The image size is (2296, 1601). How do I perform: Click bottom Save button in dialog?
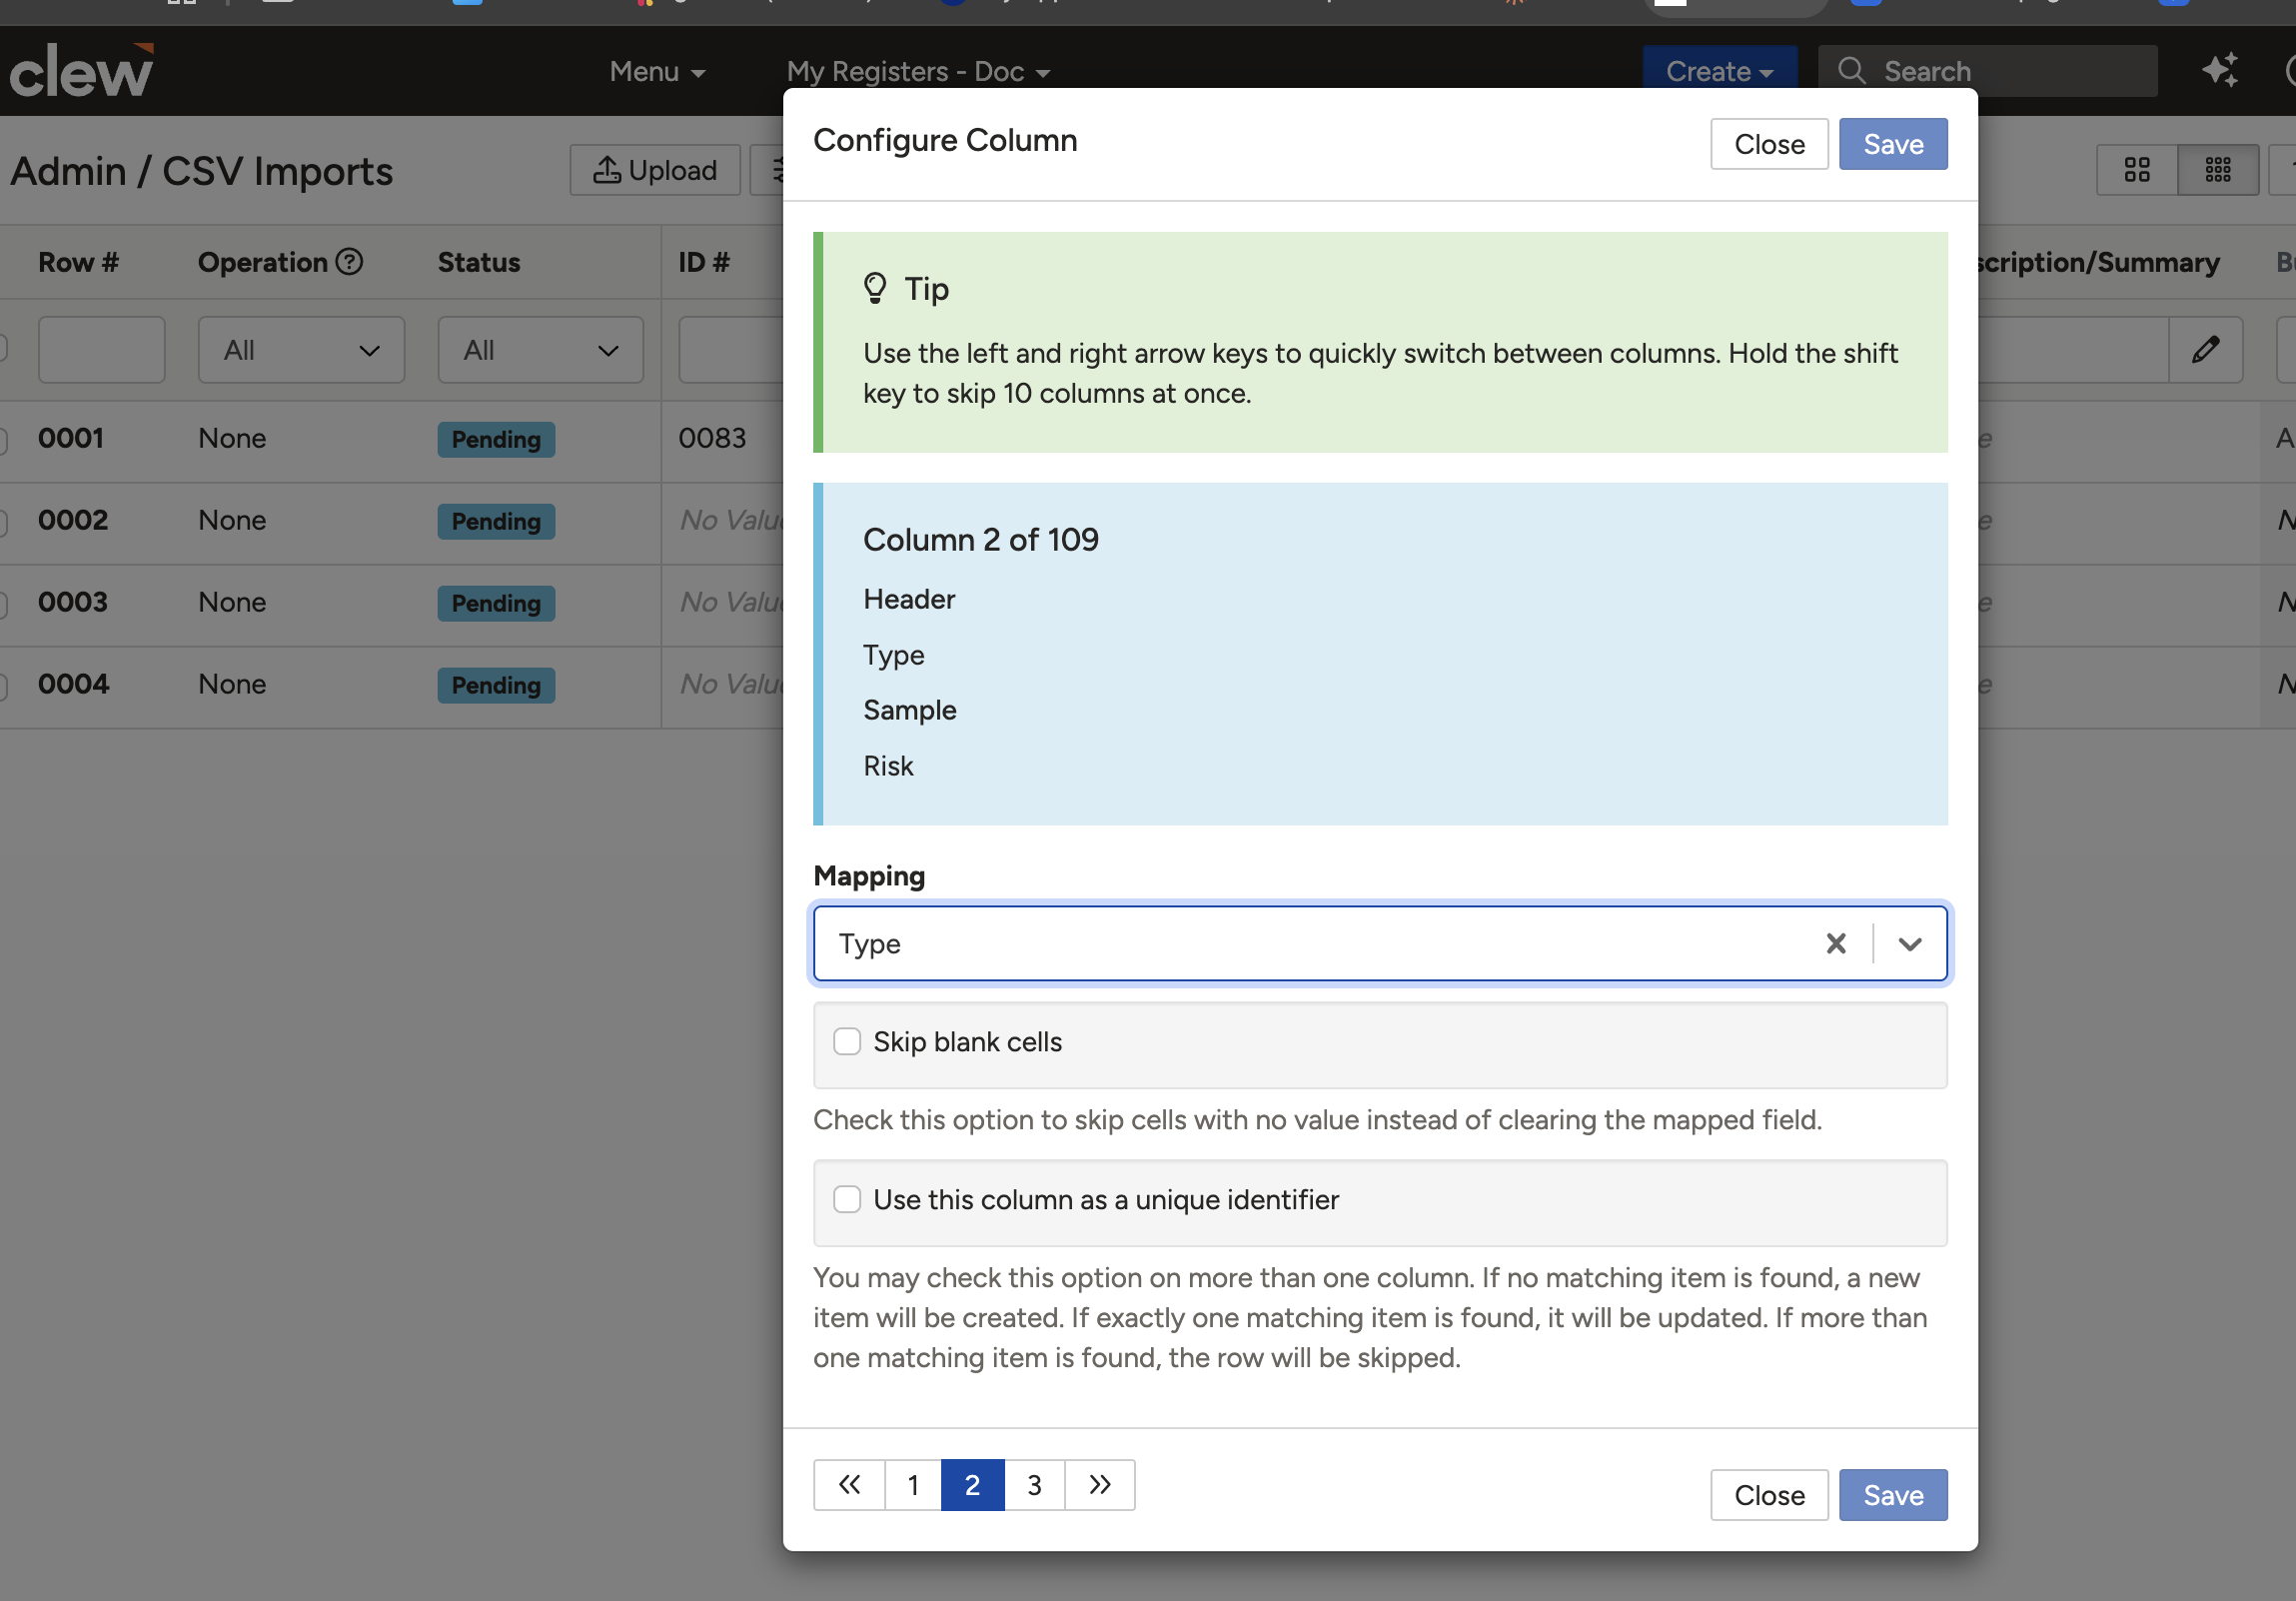pos(1893,1495)
